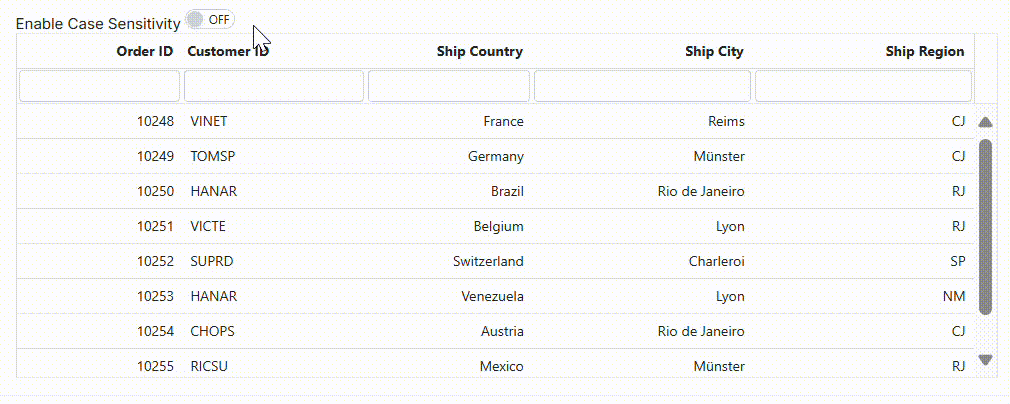1010x404 pixels.
Task: Click the scroll up arrow
Action: pyautogui.click(x=985, y=123)
